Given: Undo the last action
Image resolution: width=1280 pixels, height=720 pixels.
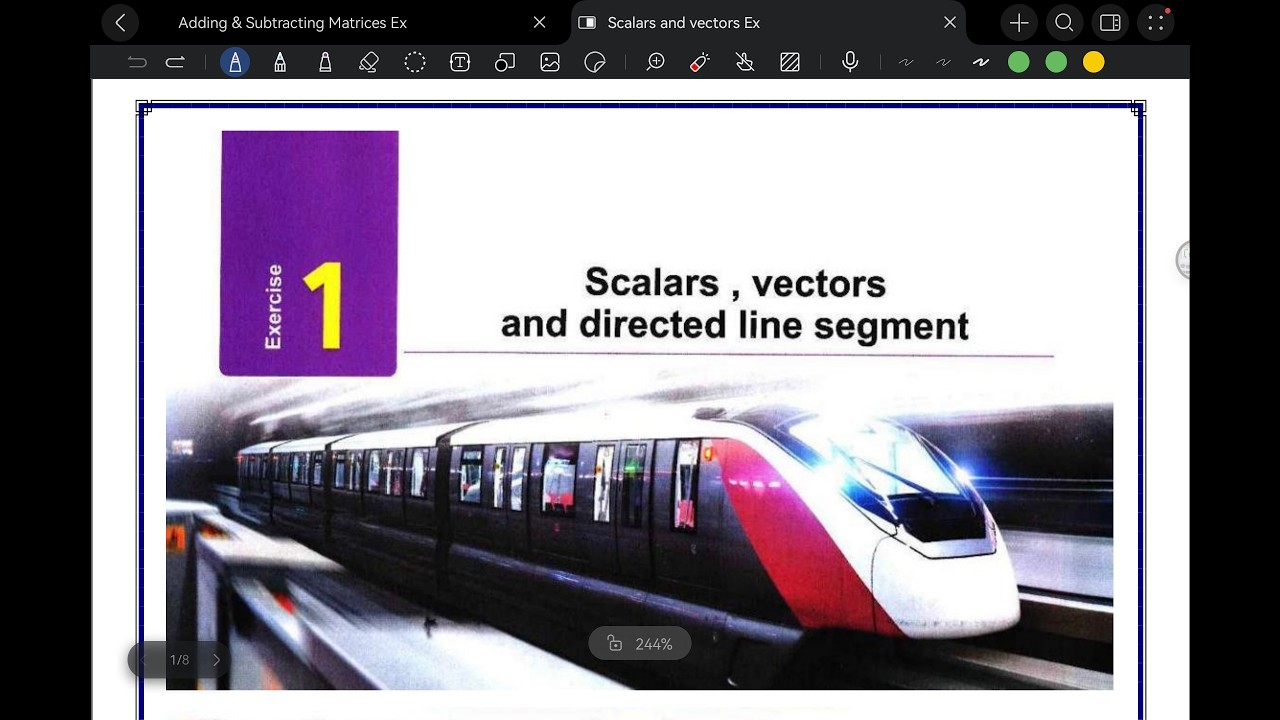Looking at the screenshot, I should (x=137, y=62).
